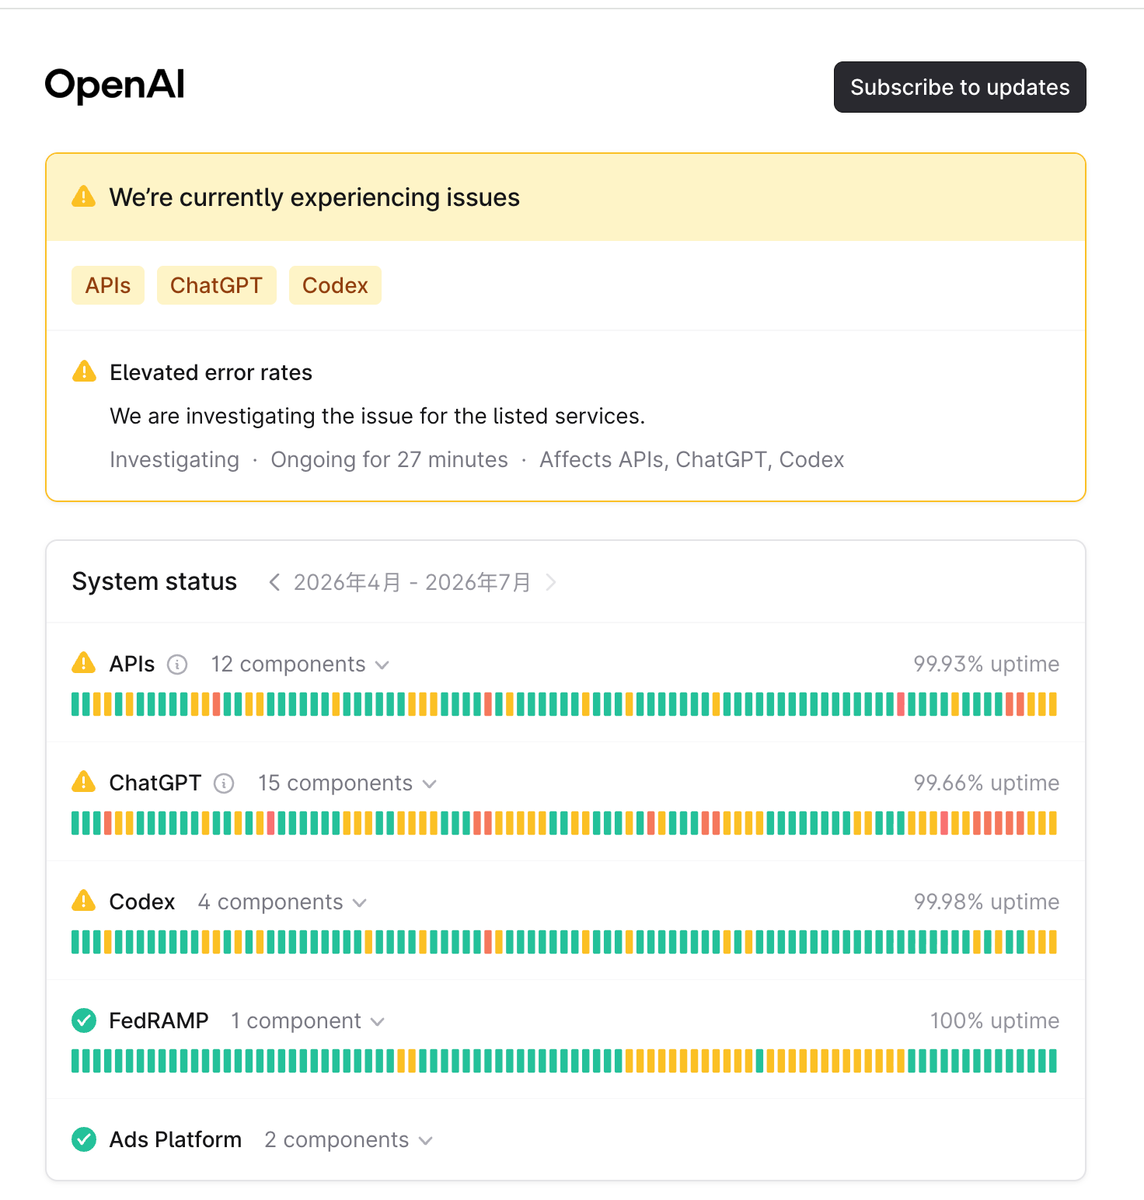The image size is (1144, 1200).
Task: Expand Ads Platform 2 components dropdown
Action: [348, 1141]
